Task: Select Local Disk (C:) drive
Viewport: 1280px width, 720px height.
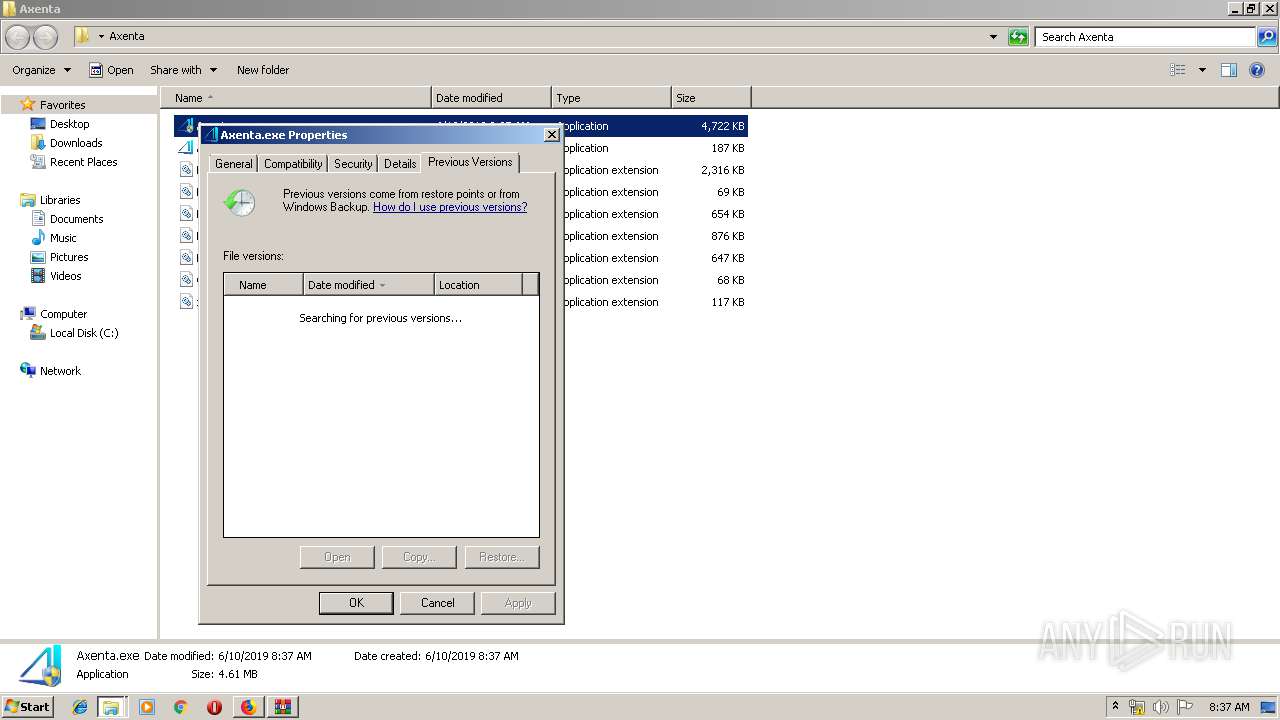Action: (x=84, y=333)
